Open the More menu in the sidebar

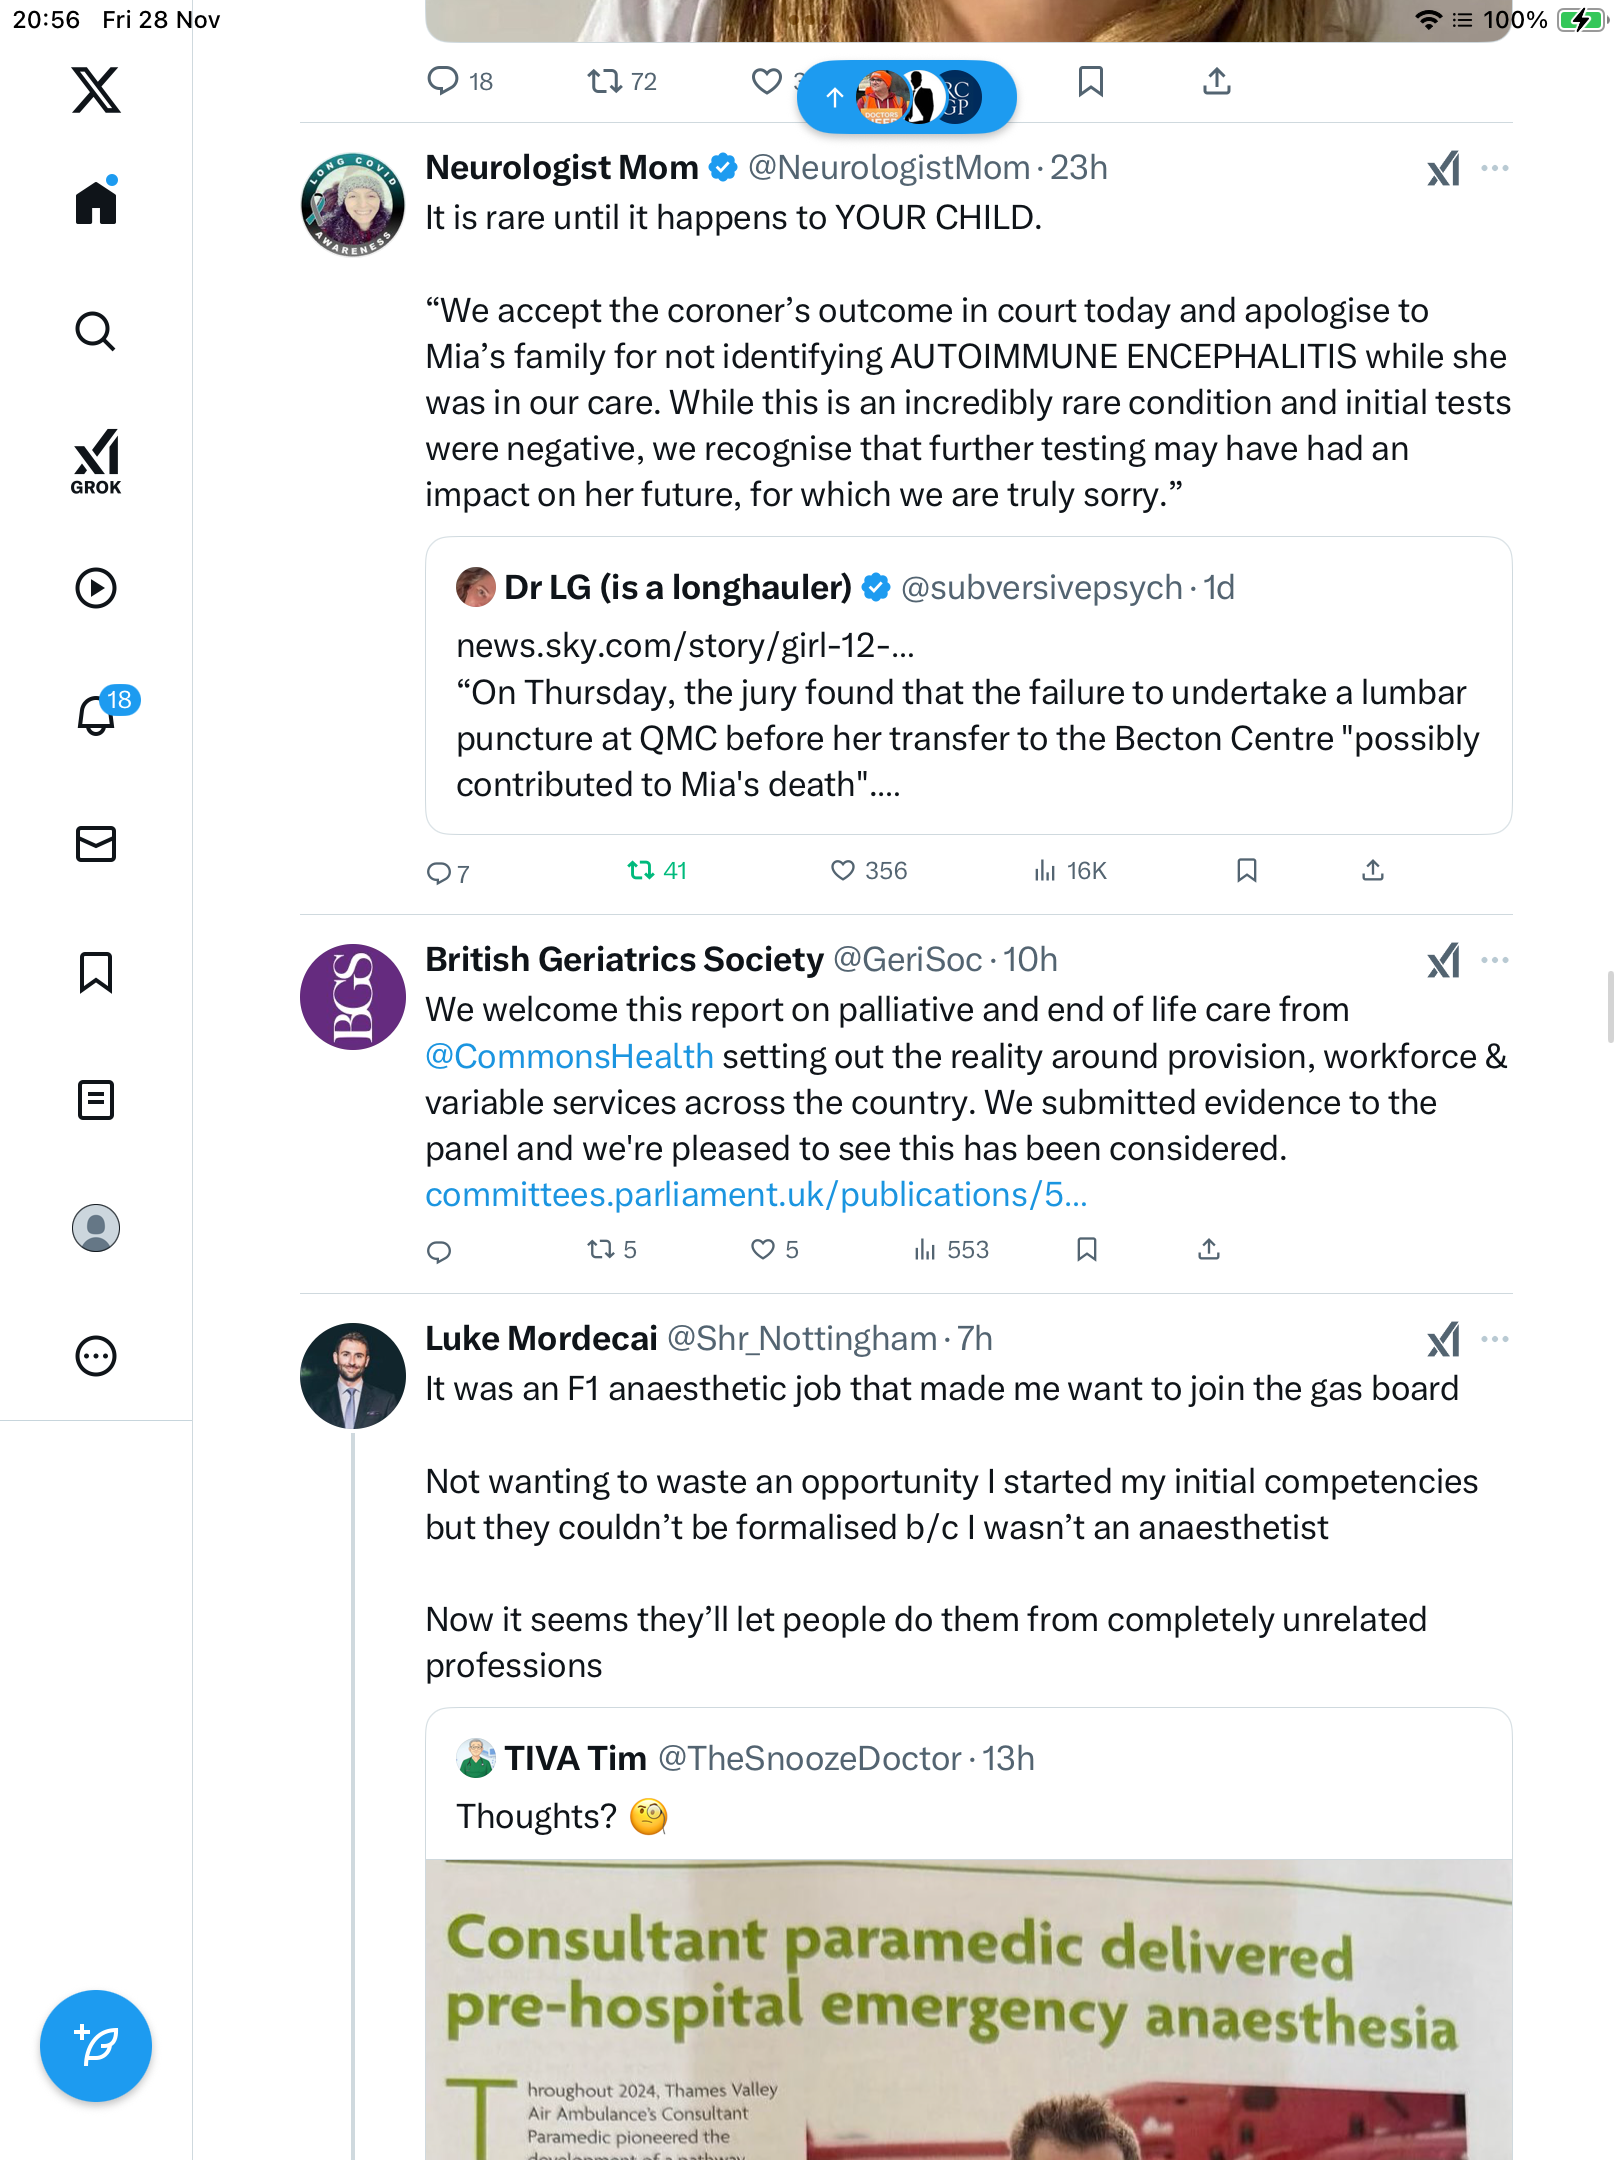click(96, 1356)
